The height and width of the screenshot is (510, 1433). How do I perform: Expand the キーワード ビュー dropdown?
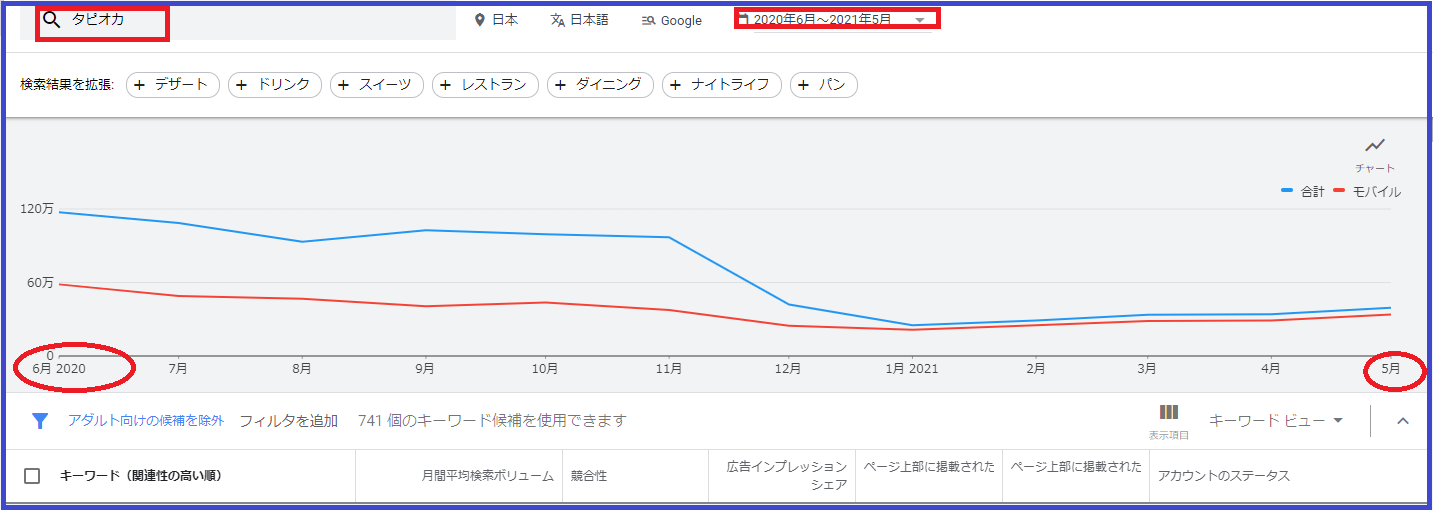pyautogui.click(x=1275, y=421)
